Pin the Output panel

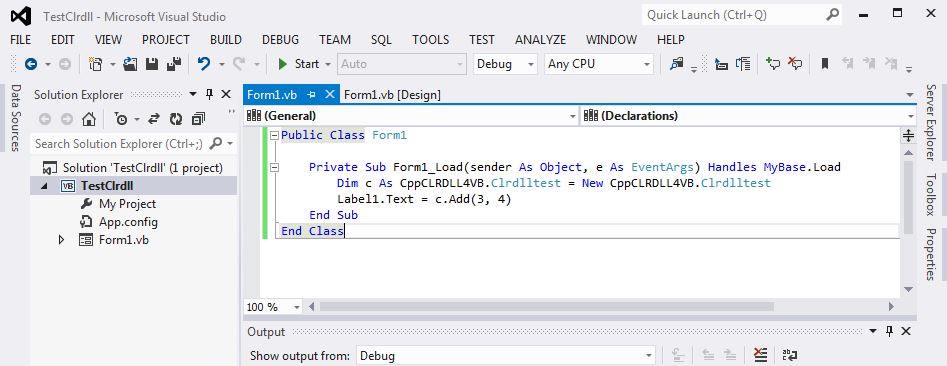(889, 331)
